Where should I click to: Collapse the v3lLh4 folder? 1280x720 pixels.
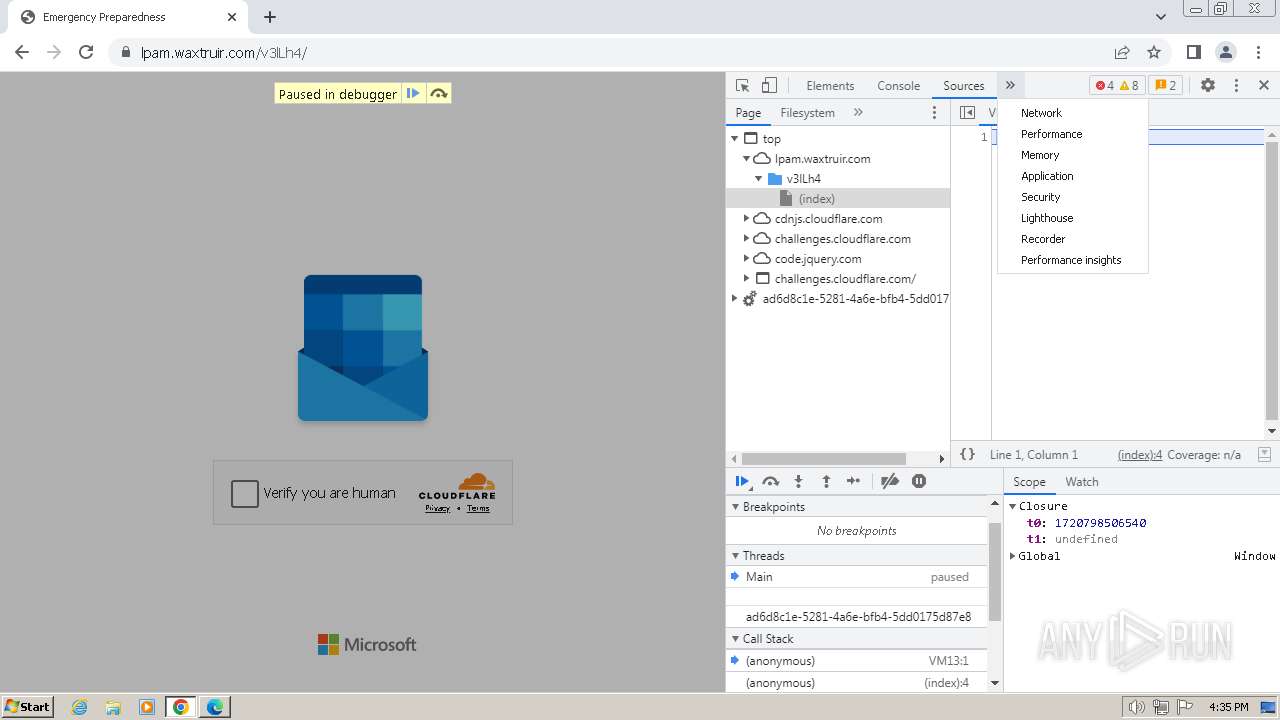pyautogui.click(x=759, y=179)
